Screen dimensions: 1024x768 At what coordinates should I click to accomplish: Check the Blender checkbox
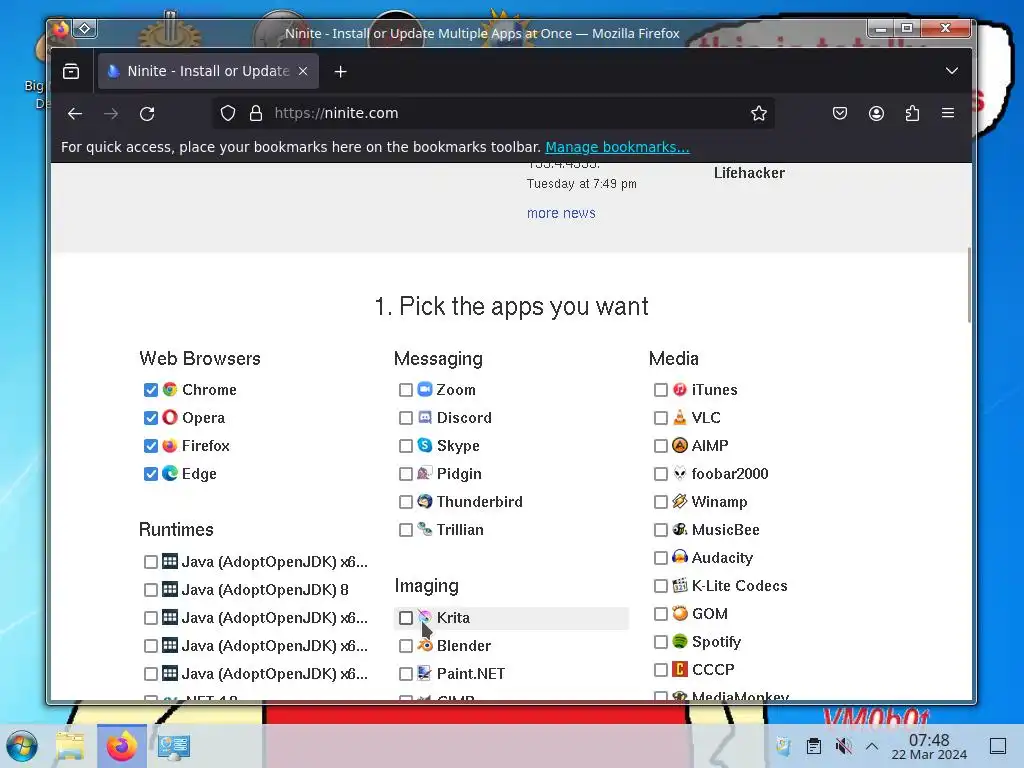click(406, 646)
